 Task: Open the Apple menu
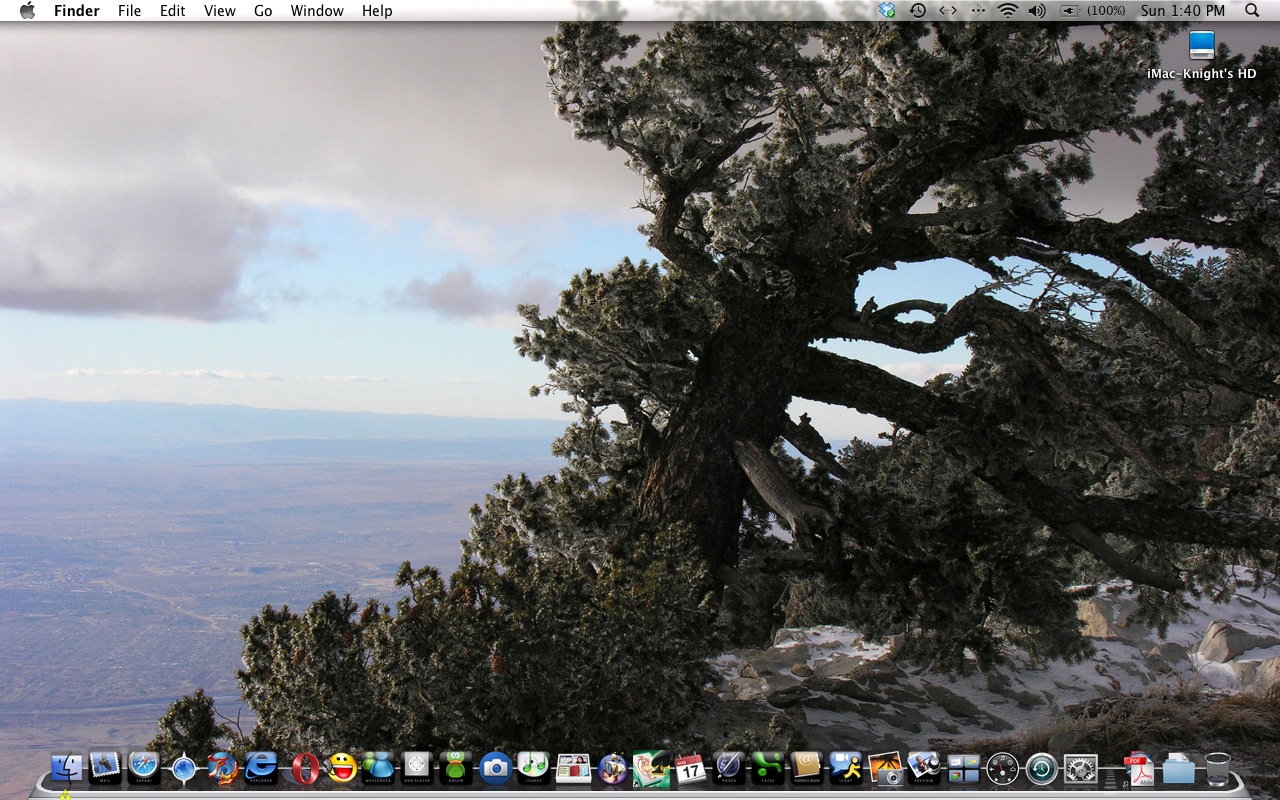click(27, 10)
